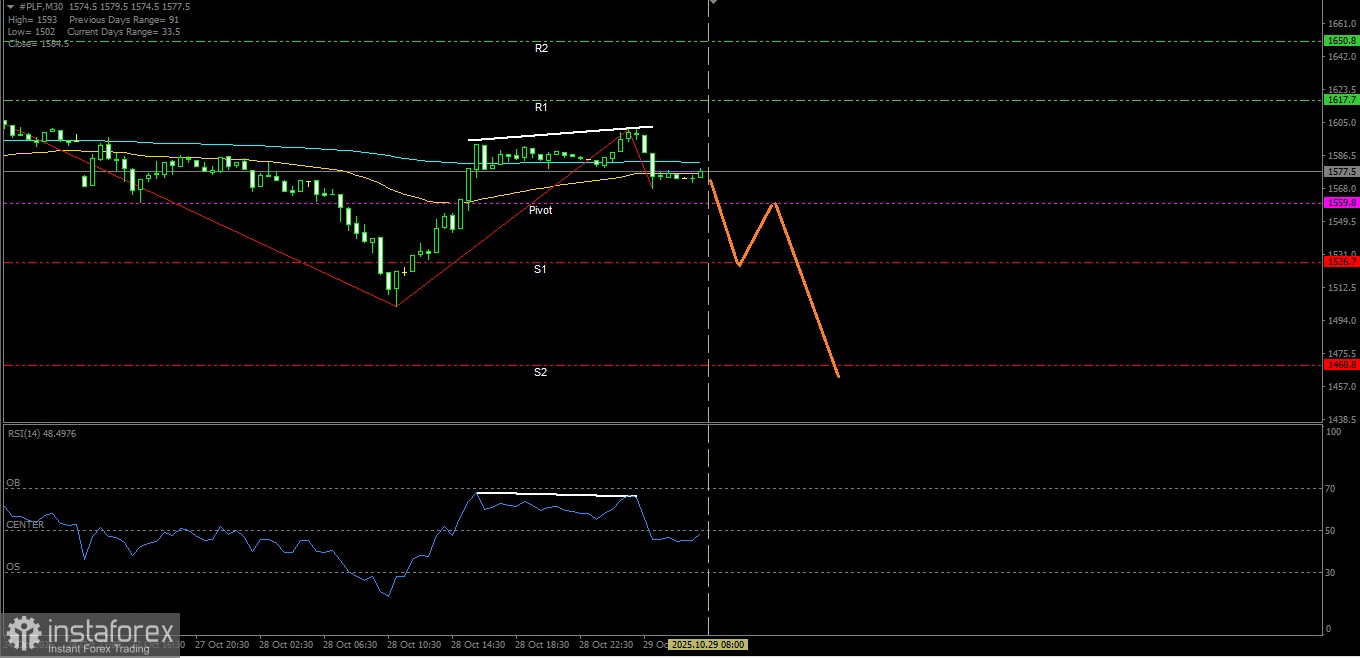The height and width of the screenshot is (658, 1360).
Task: Click the 27 Oct 20:30 time axis label
Action: pyautogui.click(x=222, y=645)
